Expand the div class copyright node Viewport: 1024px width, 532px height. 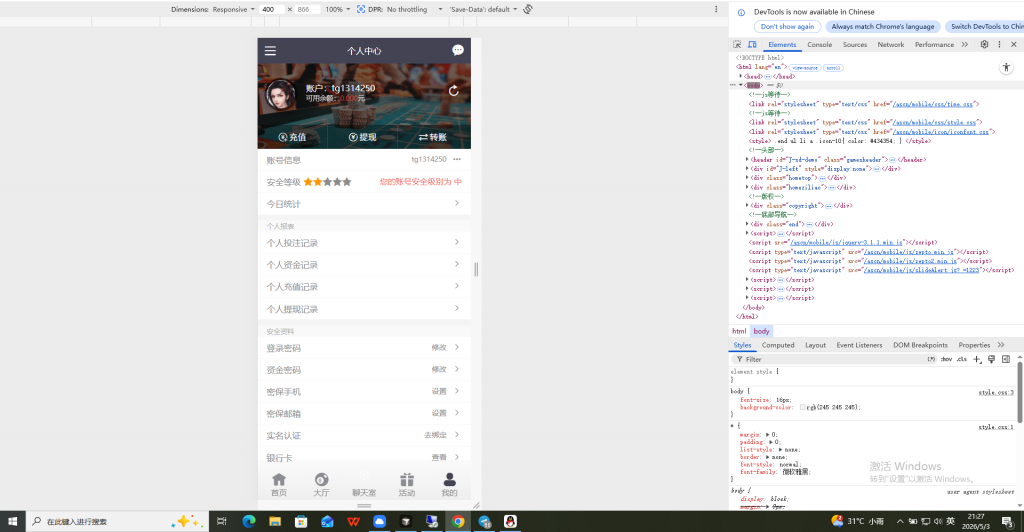(x=747, y=205)
